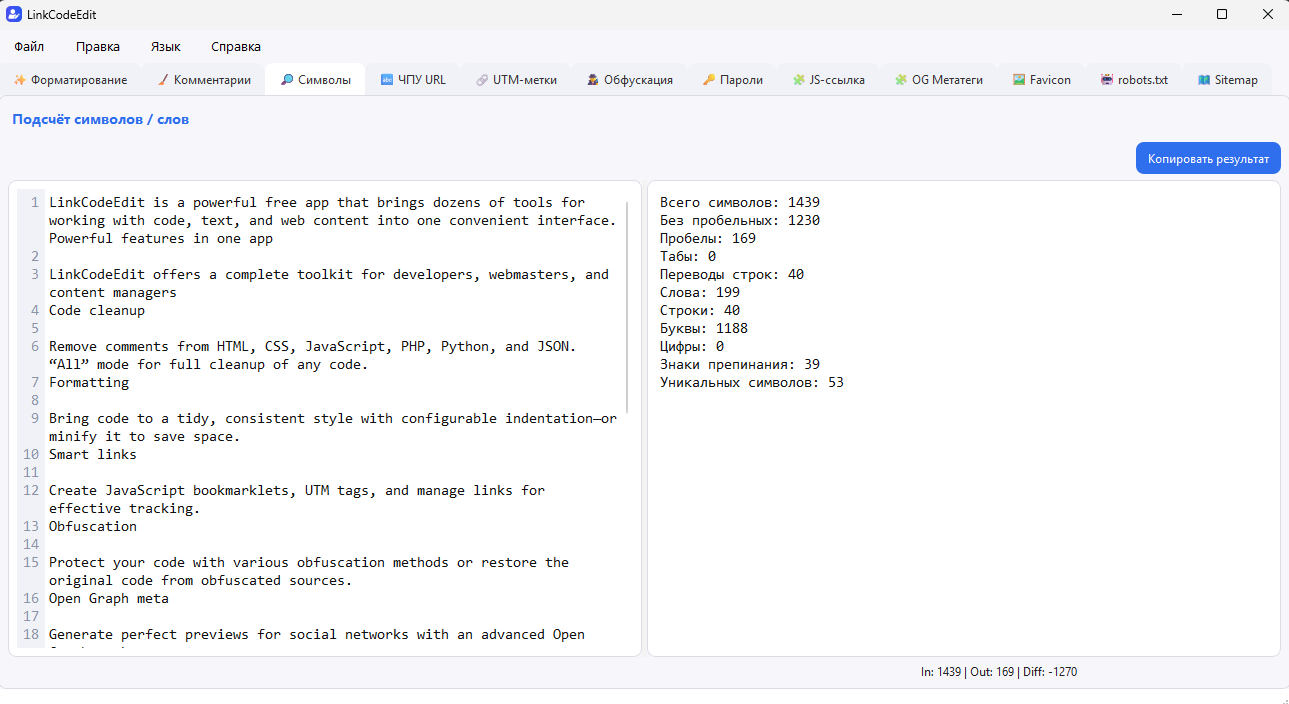Click the "Всего символов: 1439" result line

740,202
